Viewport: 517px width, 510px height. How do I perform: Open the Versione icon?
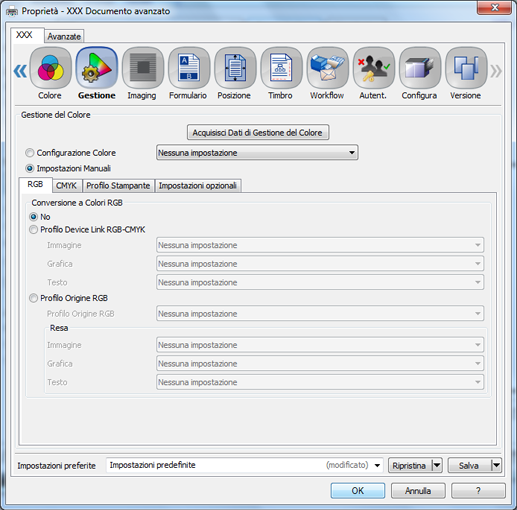pos(466,68)
